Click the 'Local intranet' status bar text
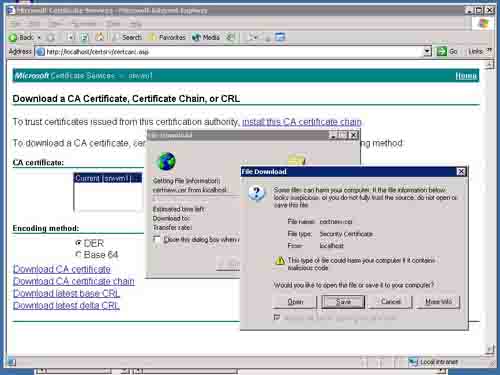Screen dimensions: 500x375 tap(439, 362)
